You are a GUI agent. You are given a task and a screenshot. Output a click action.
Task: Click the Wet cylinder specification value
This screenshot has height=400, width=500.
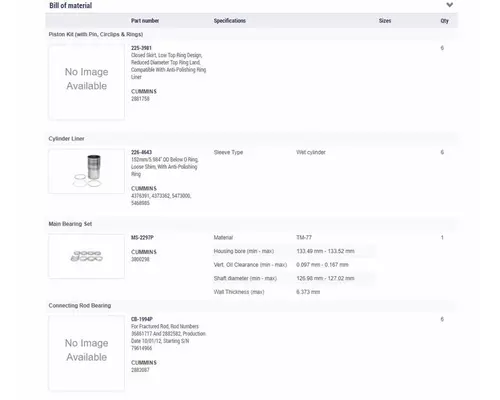tap(311, 152)
